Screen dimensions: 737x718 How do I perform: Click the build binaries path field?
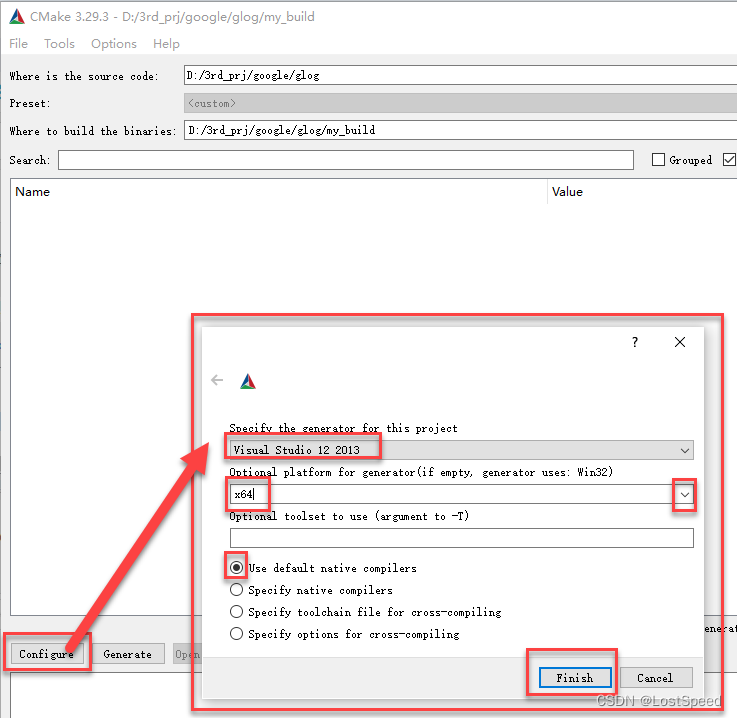click(460, 130)
